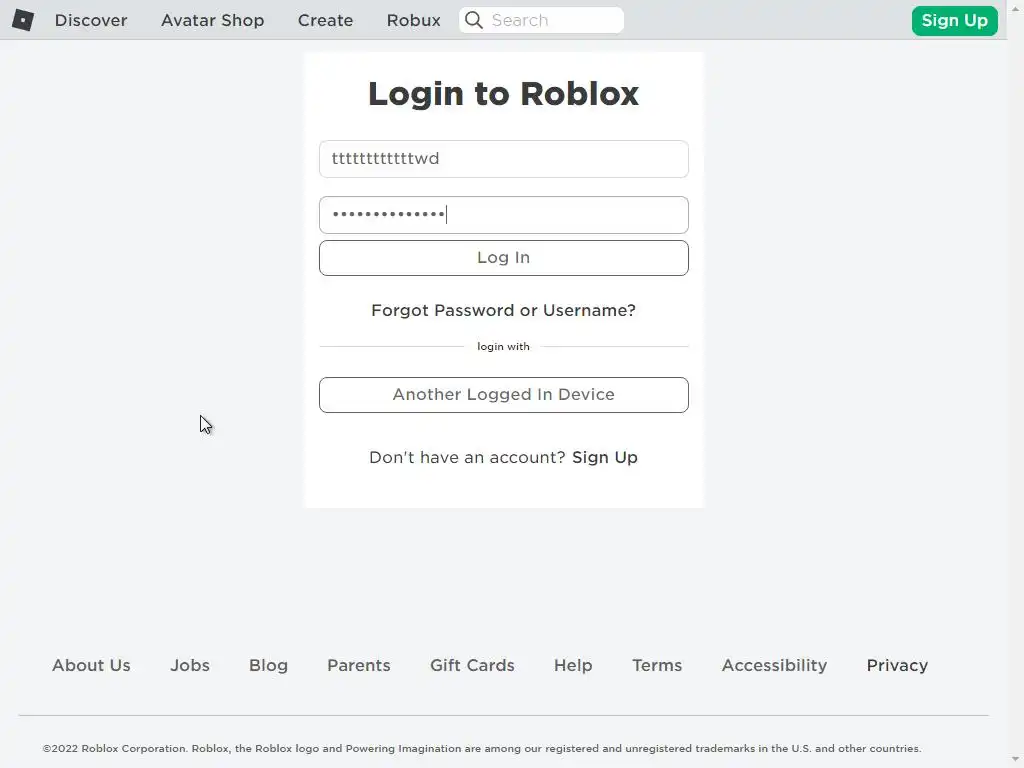
Task: Focus the Search input field
Action: click(541, 20)
